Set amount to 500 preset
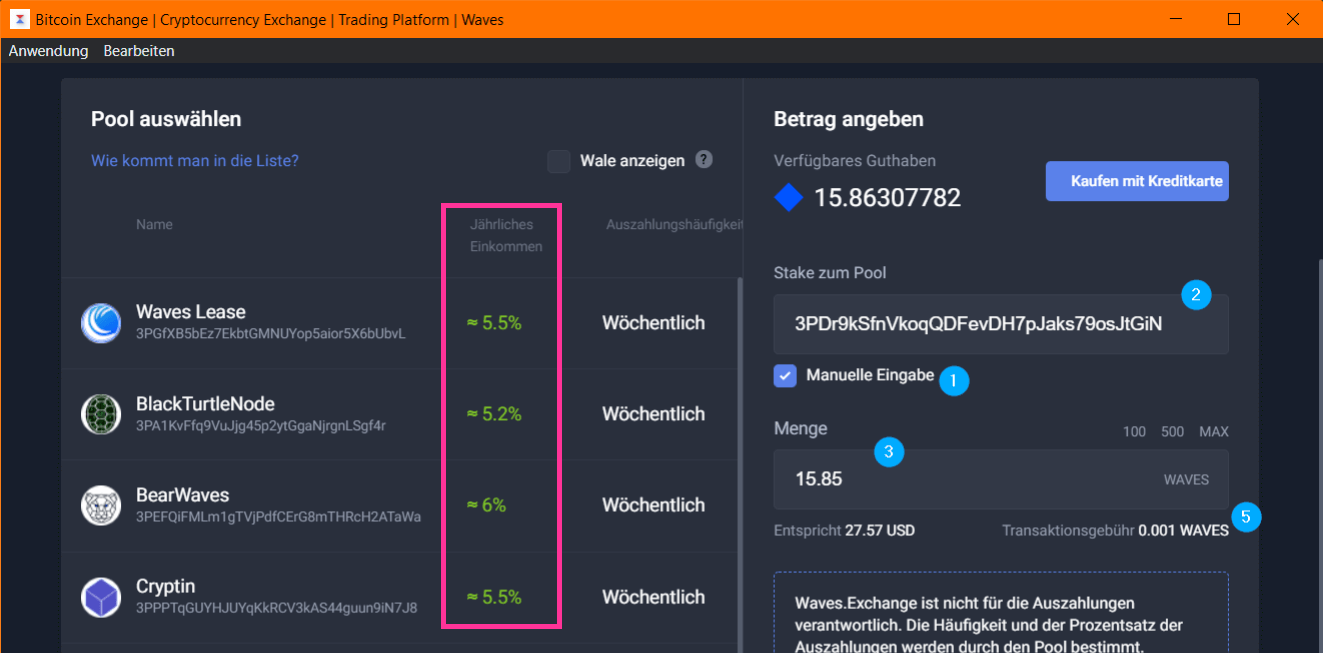 [x=1173, y=432]
